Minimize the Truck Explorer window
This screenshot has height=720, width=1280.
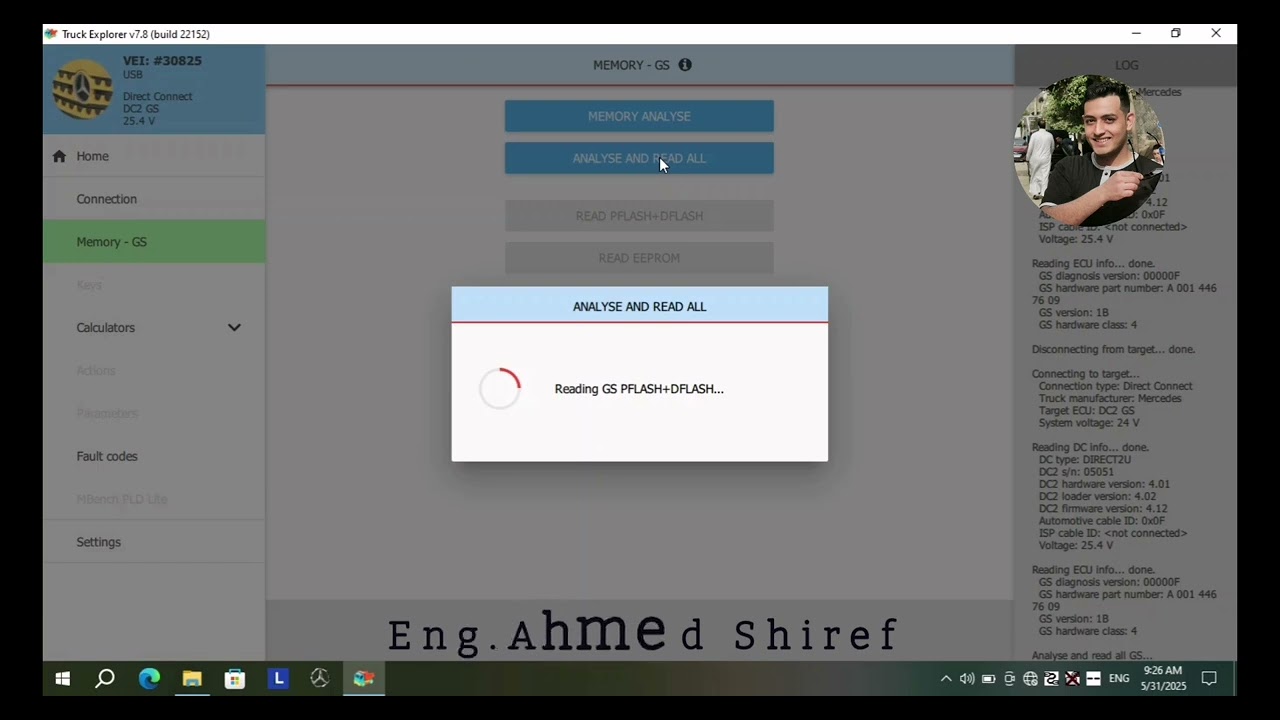tap(1136, 34)
